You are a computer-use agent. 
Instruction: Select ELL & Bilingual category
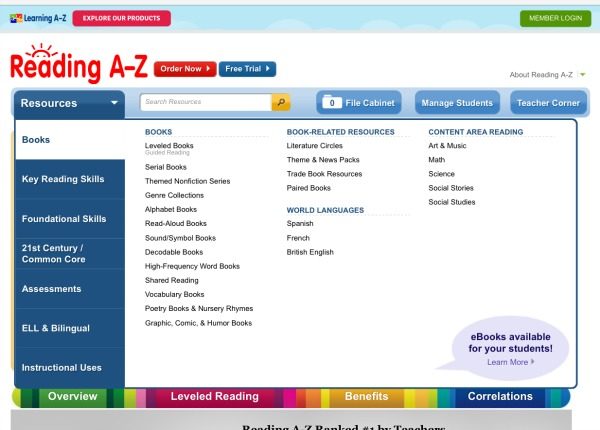click(70, 328)
